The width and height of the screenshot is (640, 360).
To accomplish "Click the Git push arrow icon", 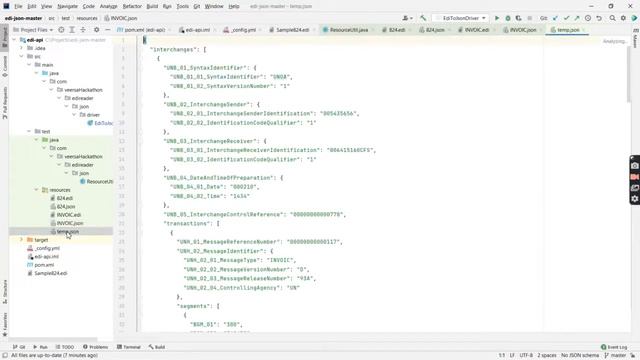I will (x=577, y=18).
